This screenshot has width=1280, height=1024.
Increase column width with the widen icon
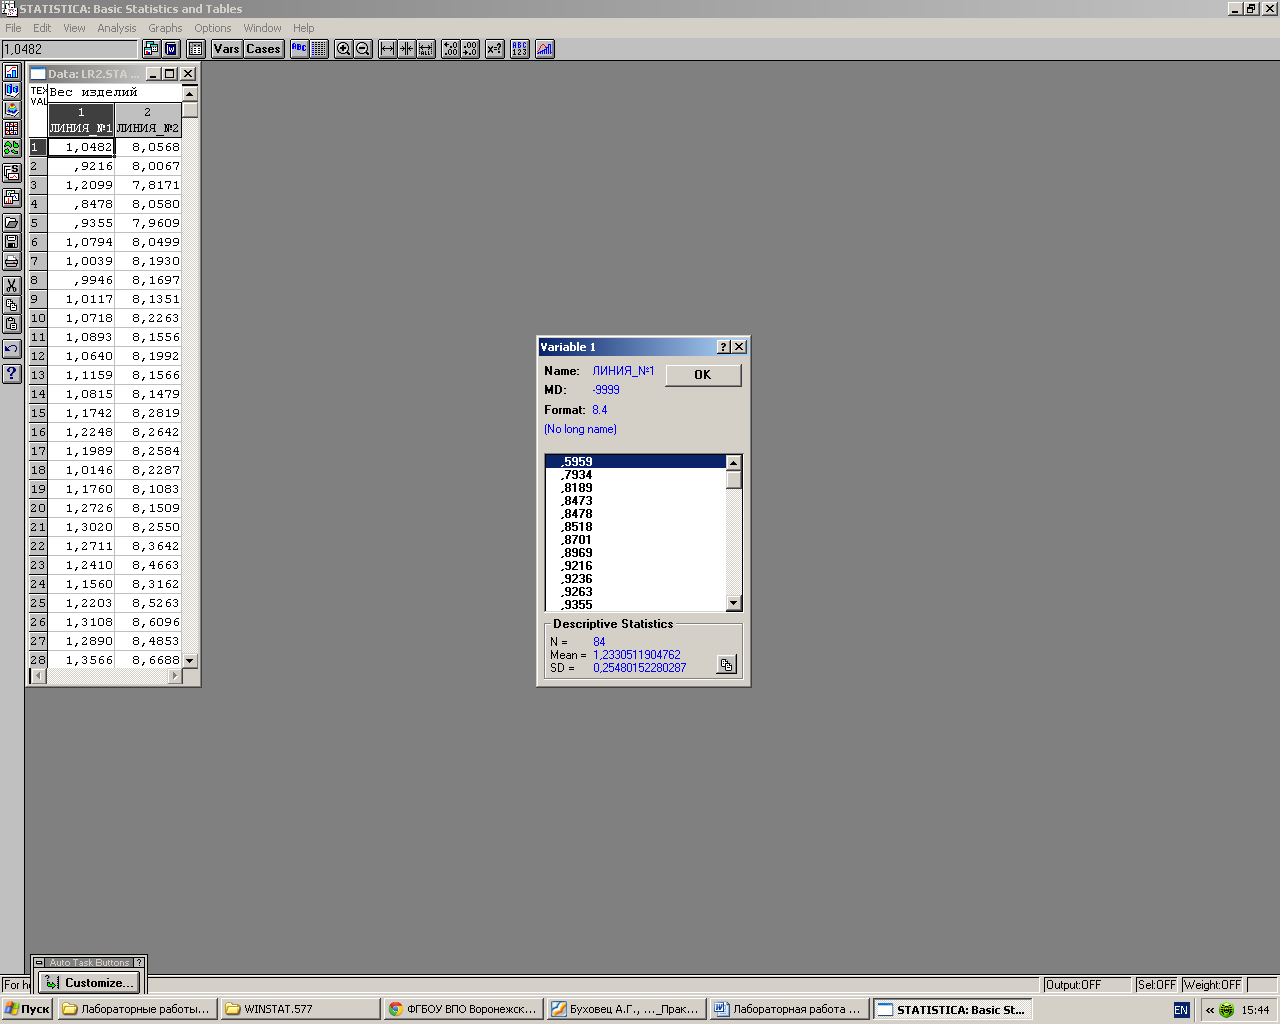coord(387,48)
